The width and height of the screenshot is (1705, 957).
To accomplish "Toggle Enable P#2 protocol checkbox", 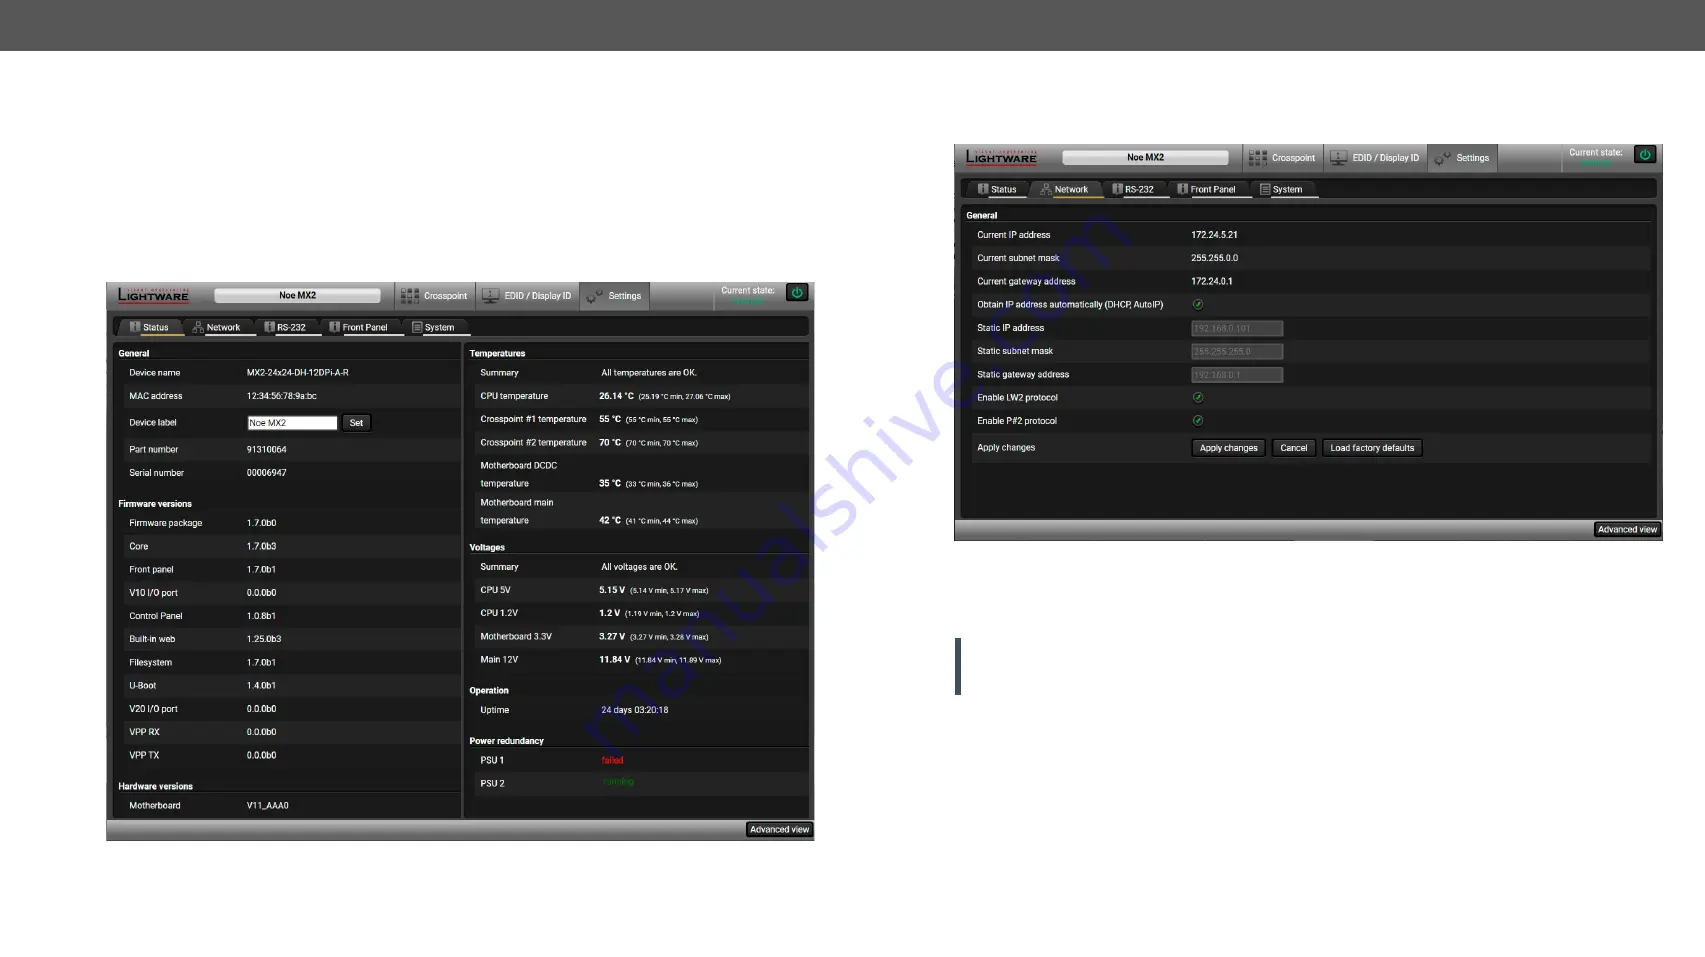I will tap(1197, 421).
